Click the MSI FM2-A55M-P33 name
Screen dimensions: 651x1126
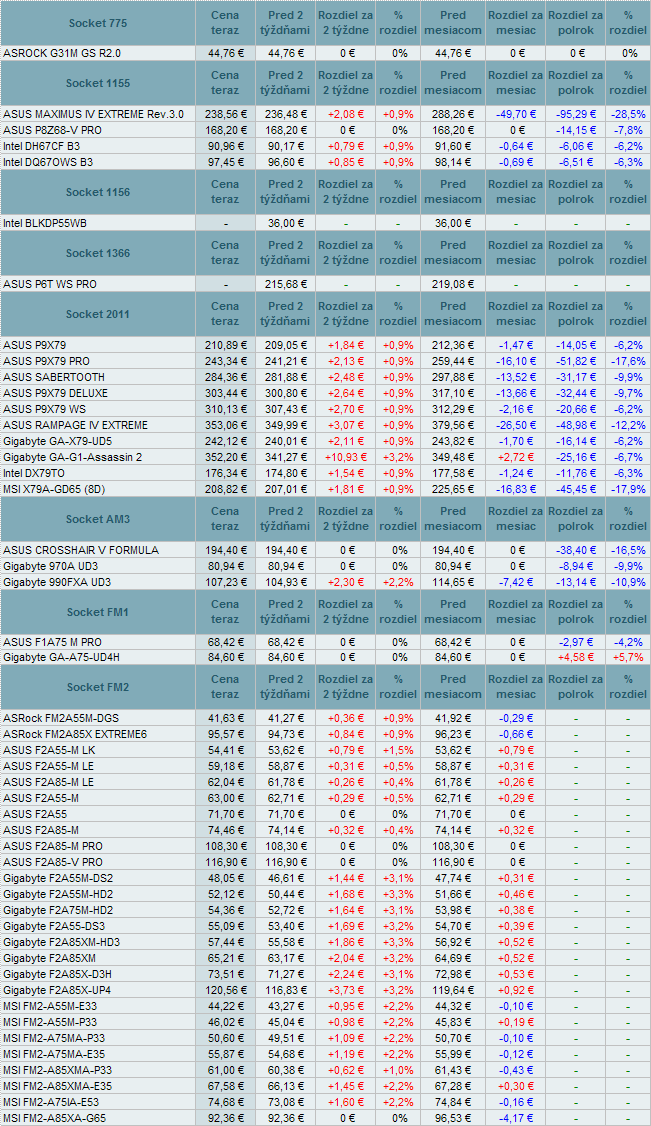pos(50,1023)
